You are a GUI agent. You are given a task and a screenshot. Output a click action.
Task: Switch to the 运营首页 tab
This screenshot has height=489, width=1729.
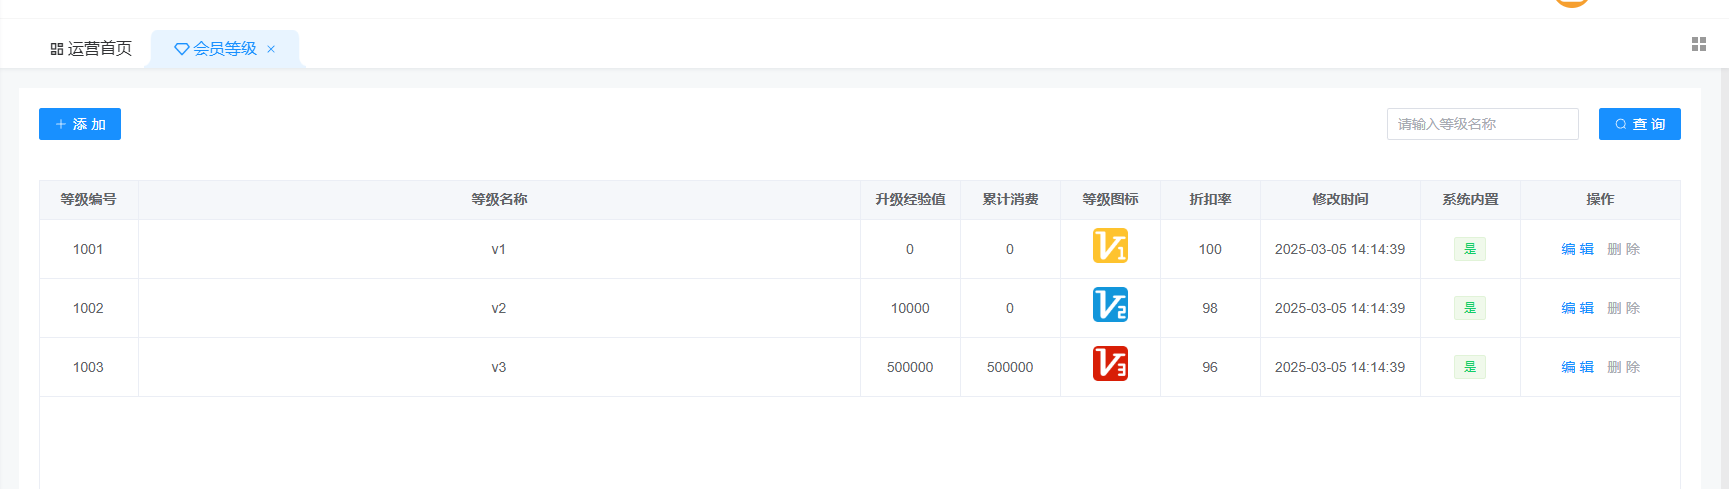91,49
